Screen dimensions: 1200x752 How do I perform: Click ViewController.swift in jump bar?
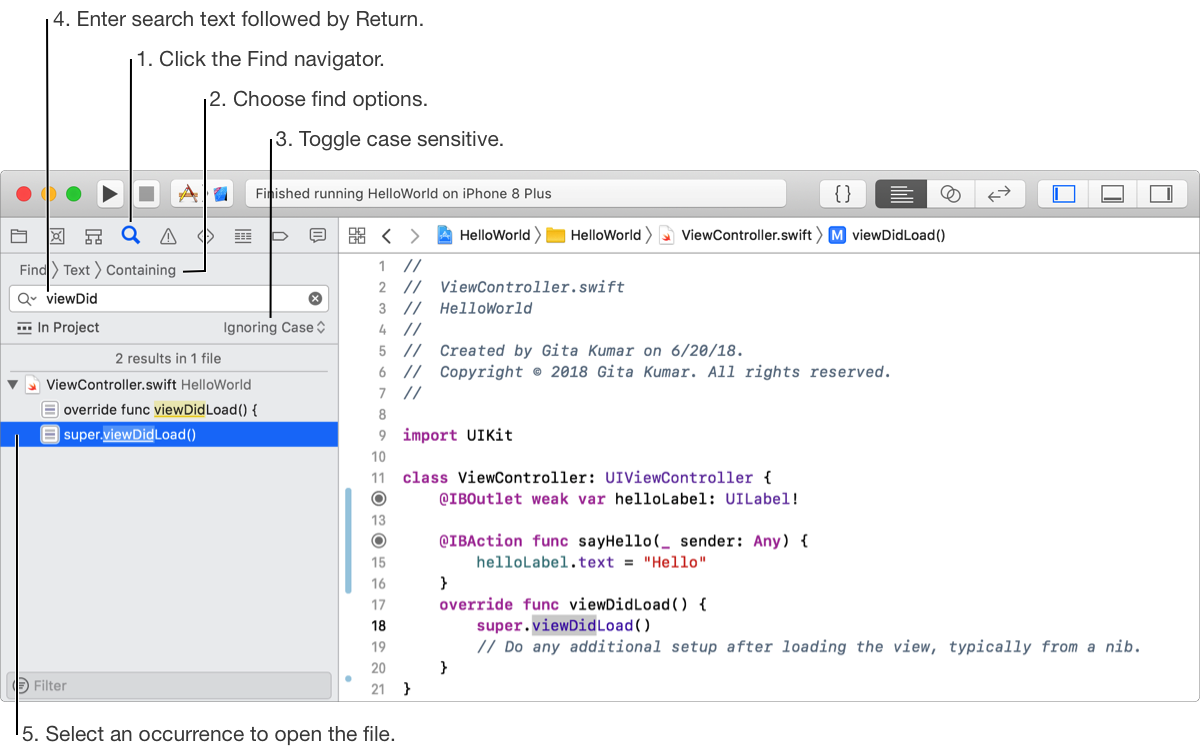click(x=735, y=236)
